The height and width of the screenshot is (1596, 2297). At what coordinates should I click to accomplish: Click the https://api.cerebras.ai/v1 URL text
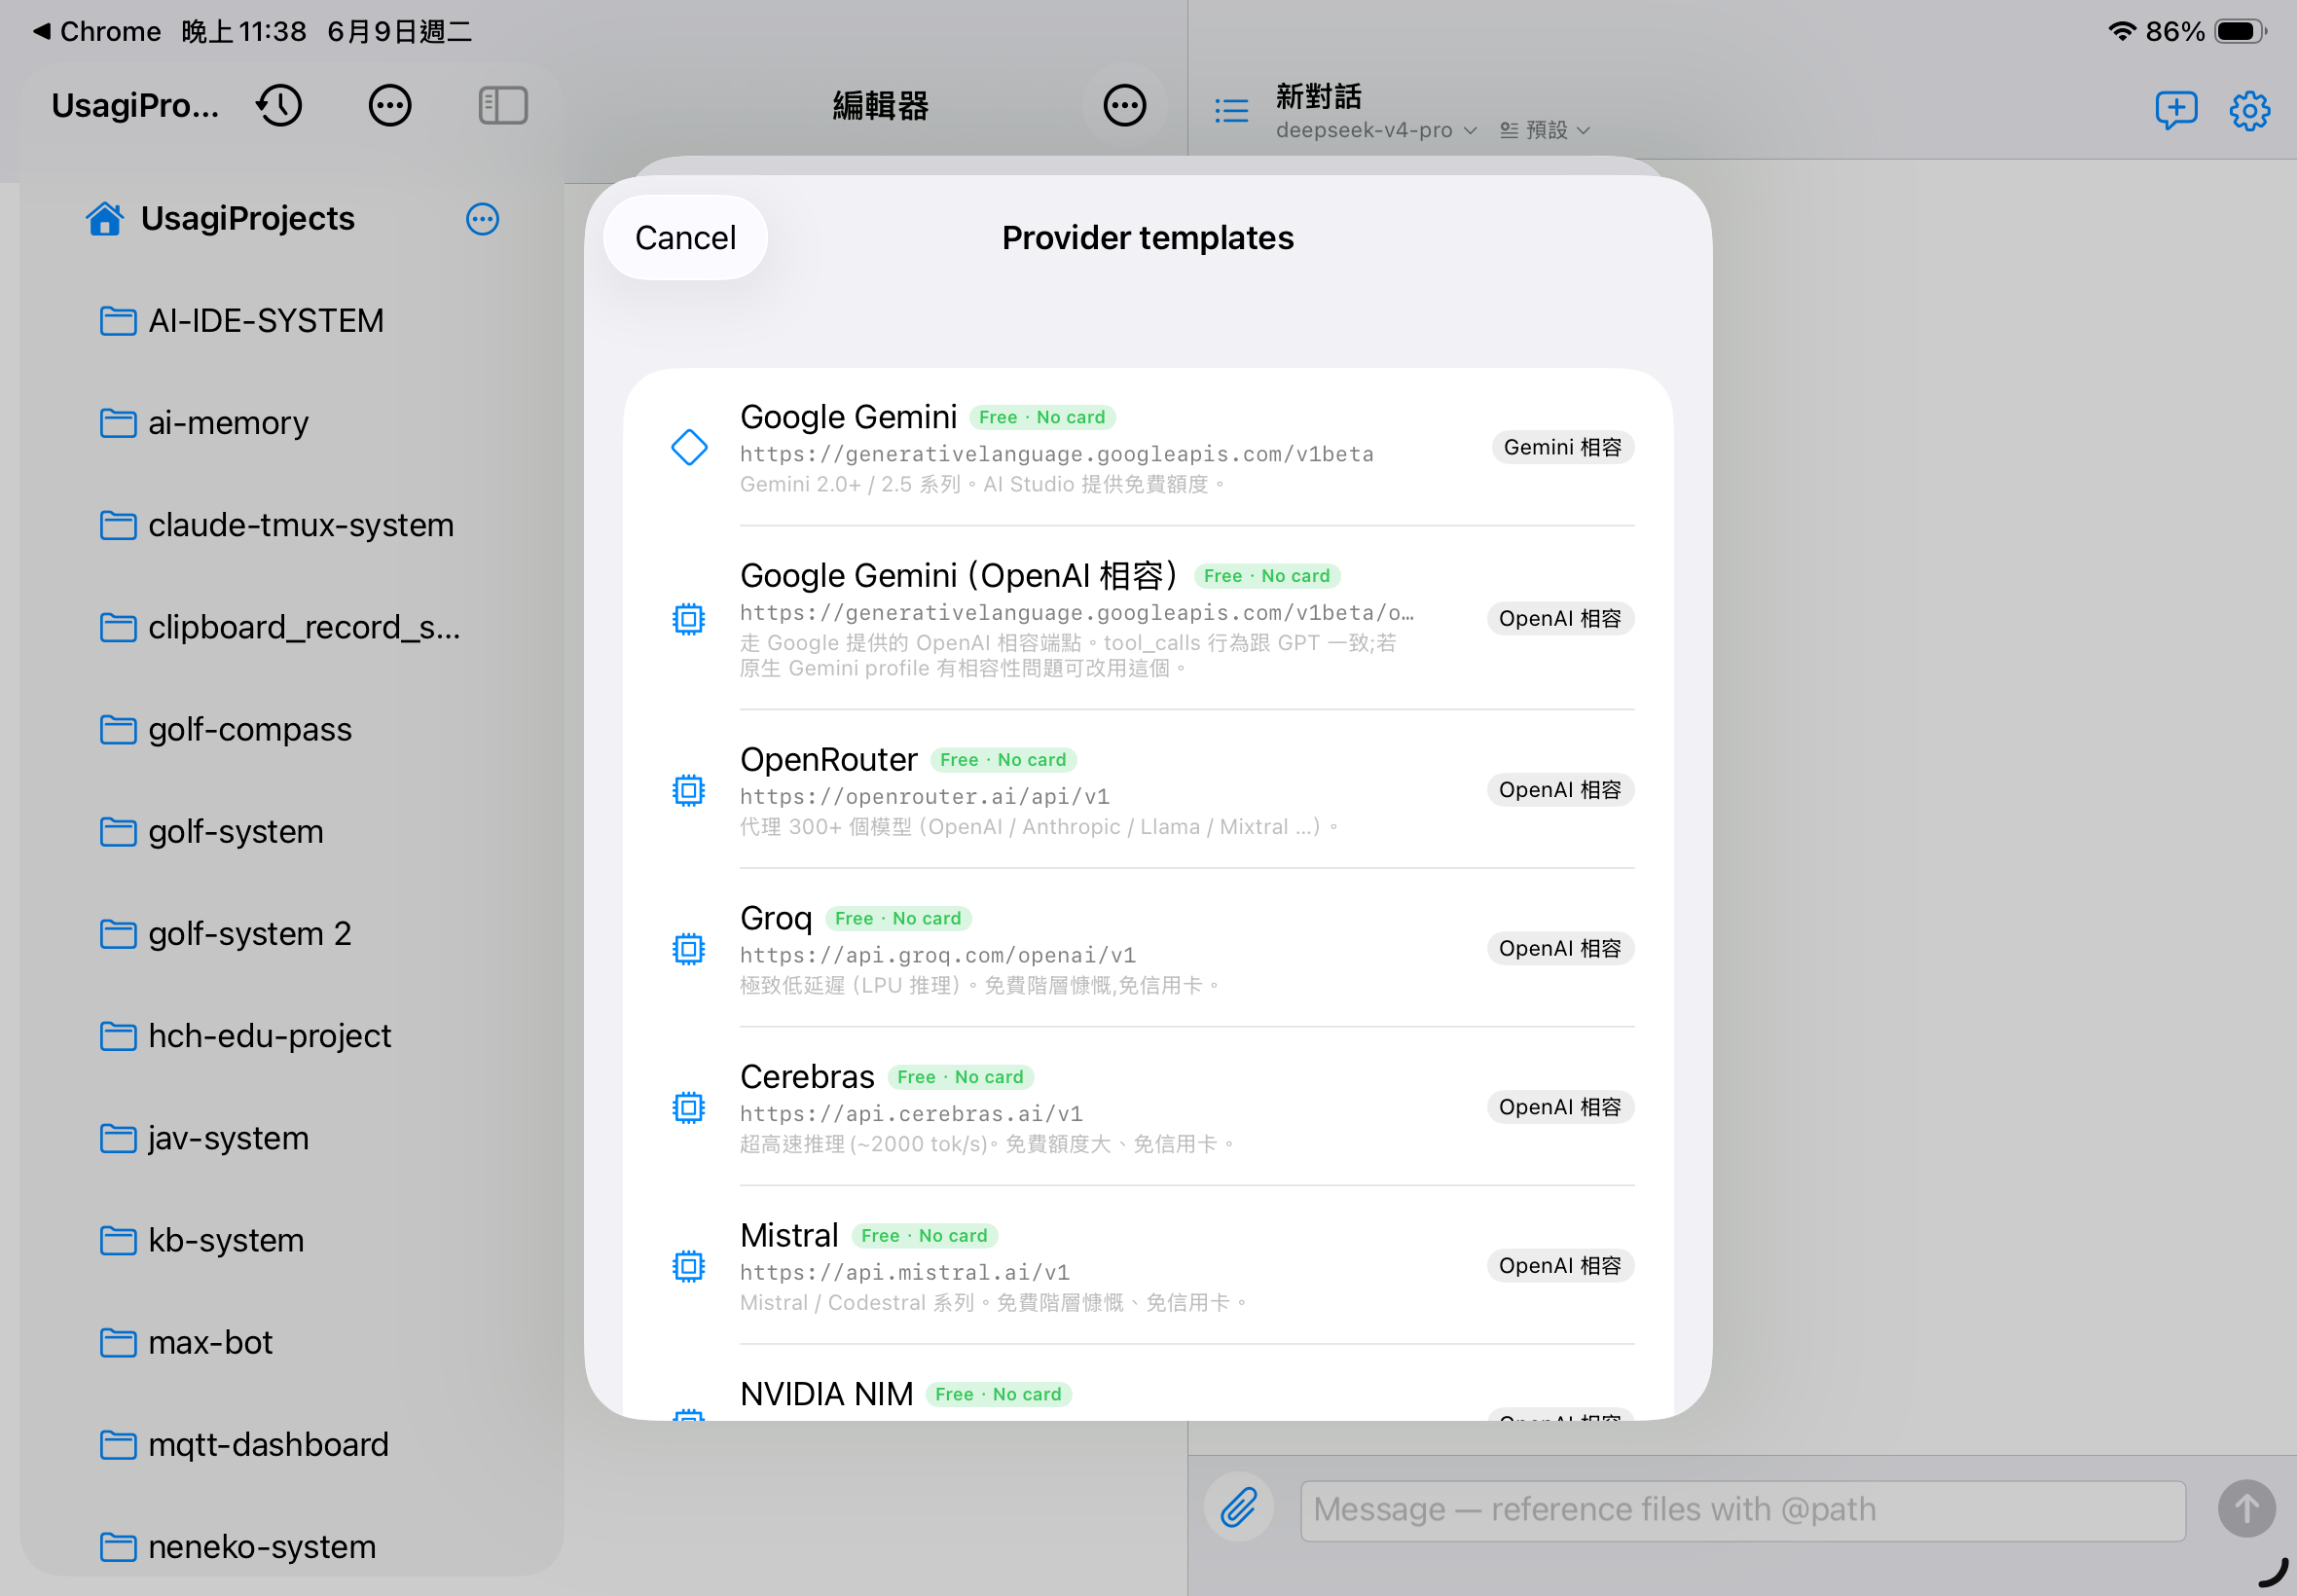911,1114
